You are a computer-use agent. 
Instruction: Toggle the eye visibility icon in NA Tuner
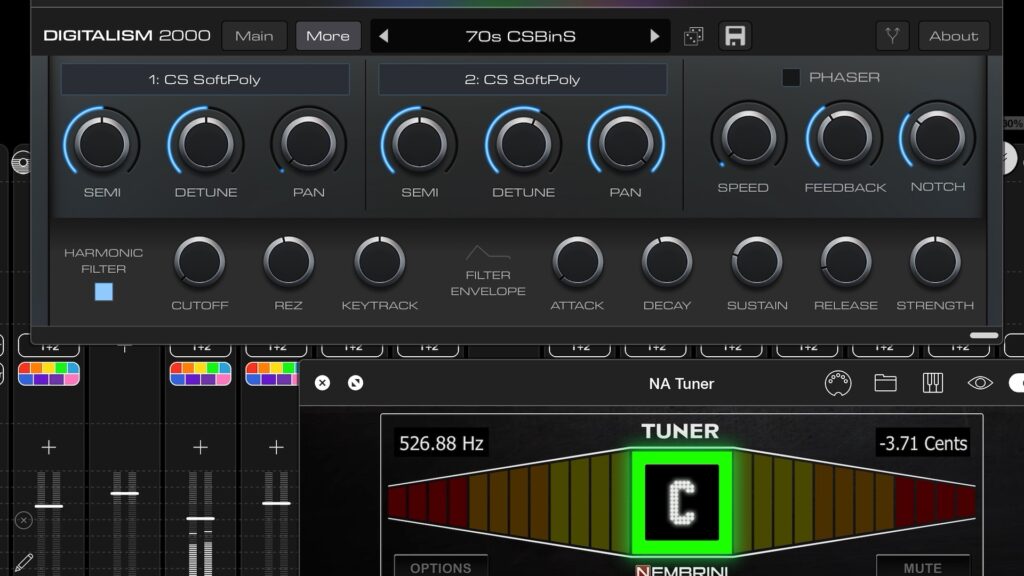click(980, 383)
